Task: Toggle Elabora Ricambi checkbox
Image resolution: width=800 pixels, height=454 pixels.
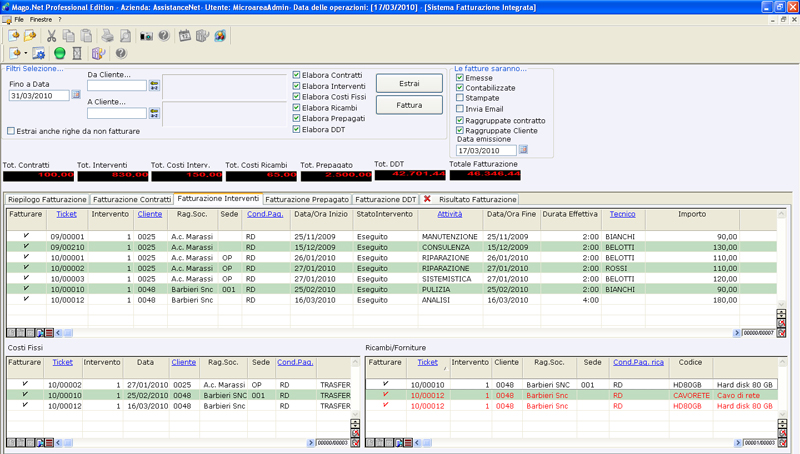Action: [x=296, y=108]
